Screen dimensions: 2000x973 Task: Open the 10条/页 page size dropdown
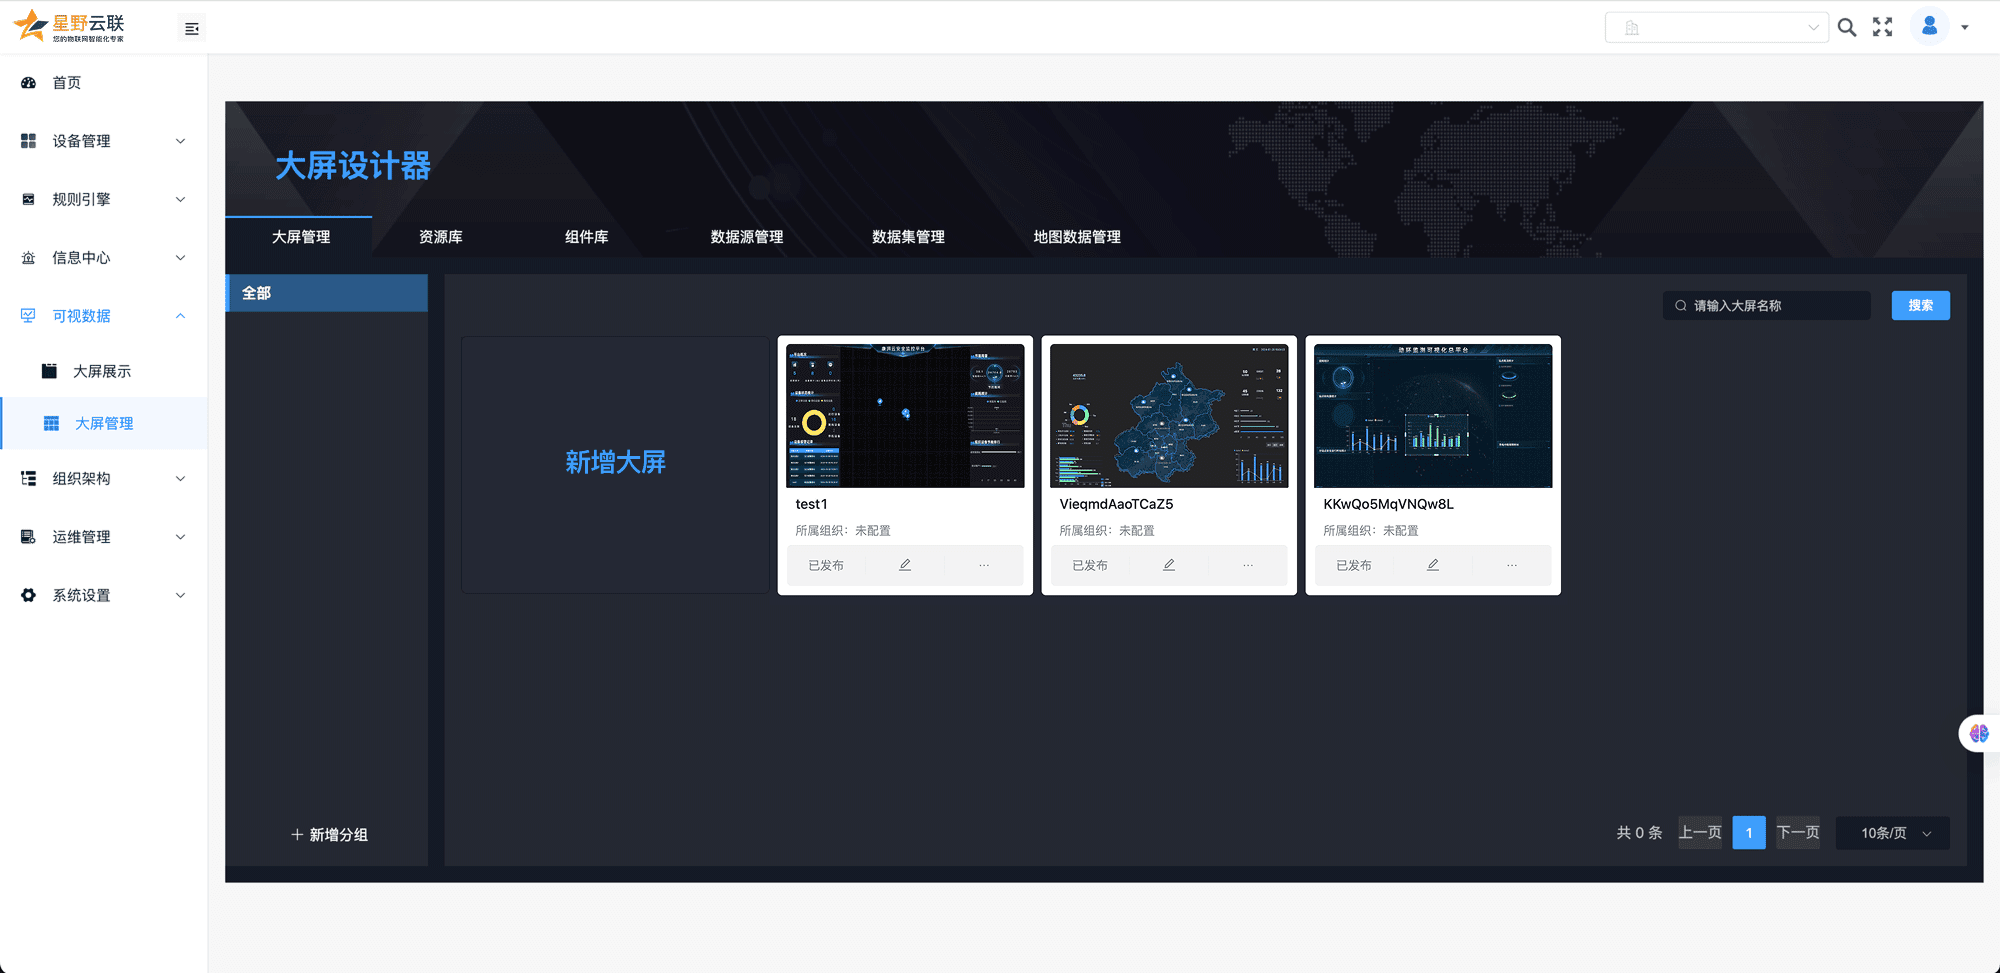(1893, 833)
